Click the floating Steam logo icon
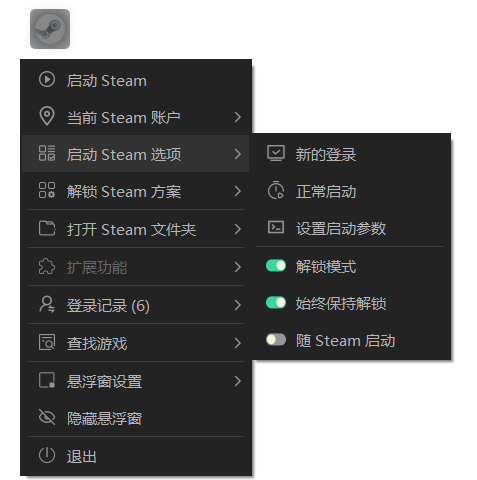This screenshot has width=477, height=480. tap(50, 29)
